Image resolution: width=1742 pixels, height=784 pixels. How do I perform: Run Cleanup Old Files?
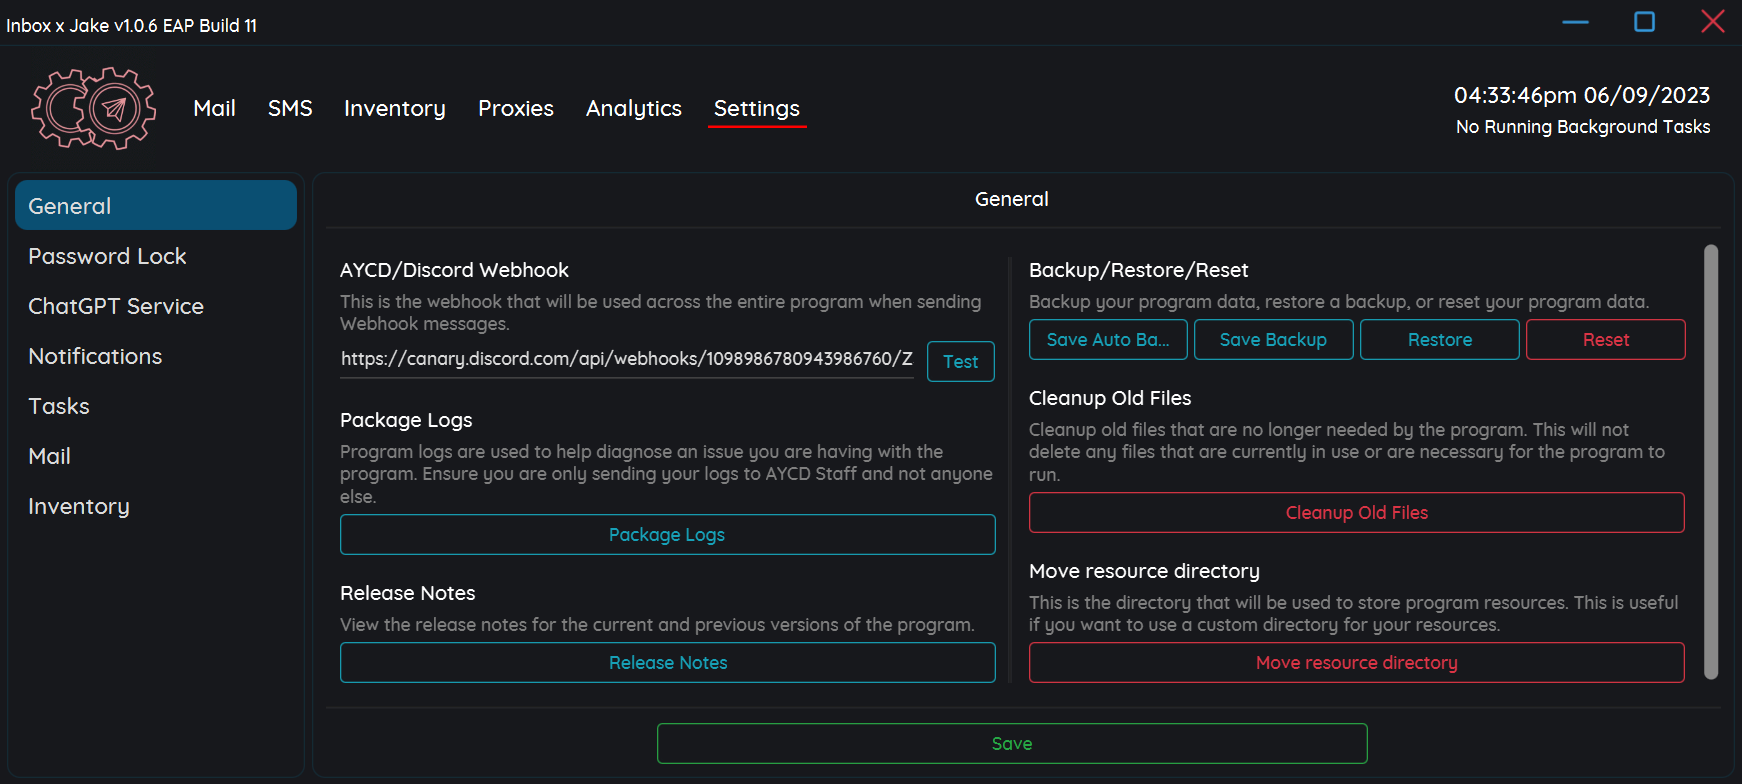[x=1356, y=513]
